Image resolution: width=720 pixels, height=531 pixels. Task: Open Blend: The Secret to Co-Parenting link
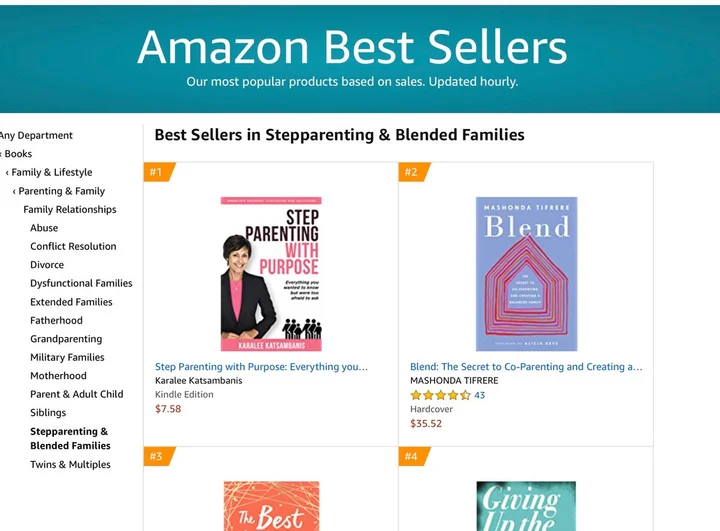tap(526, 367)
